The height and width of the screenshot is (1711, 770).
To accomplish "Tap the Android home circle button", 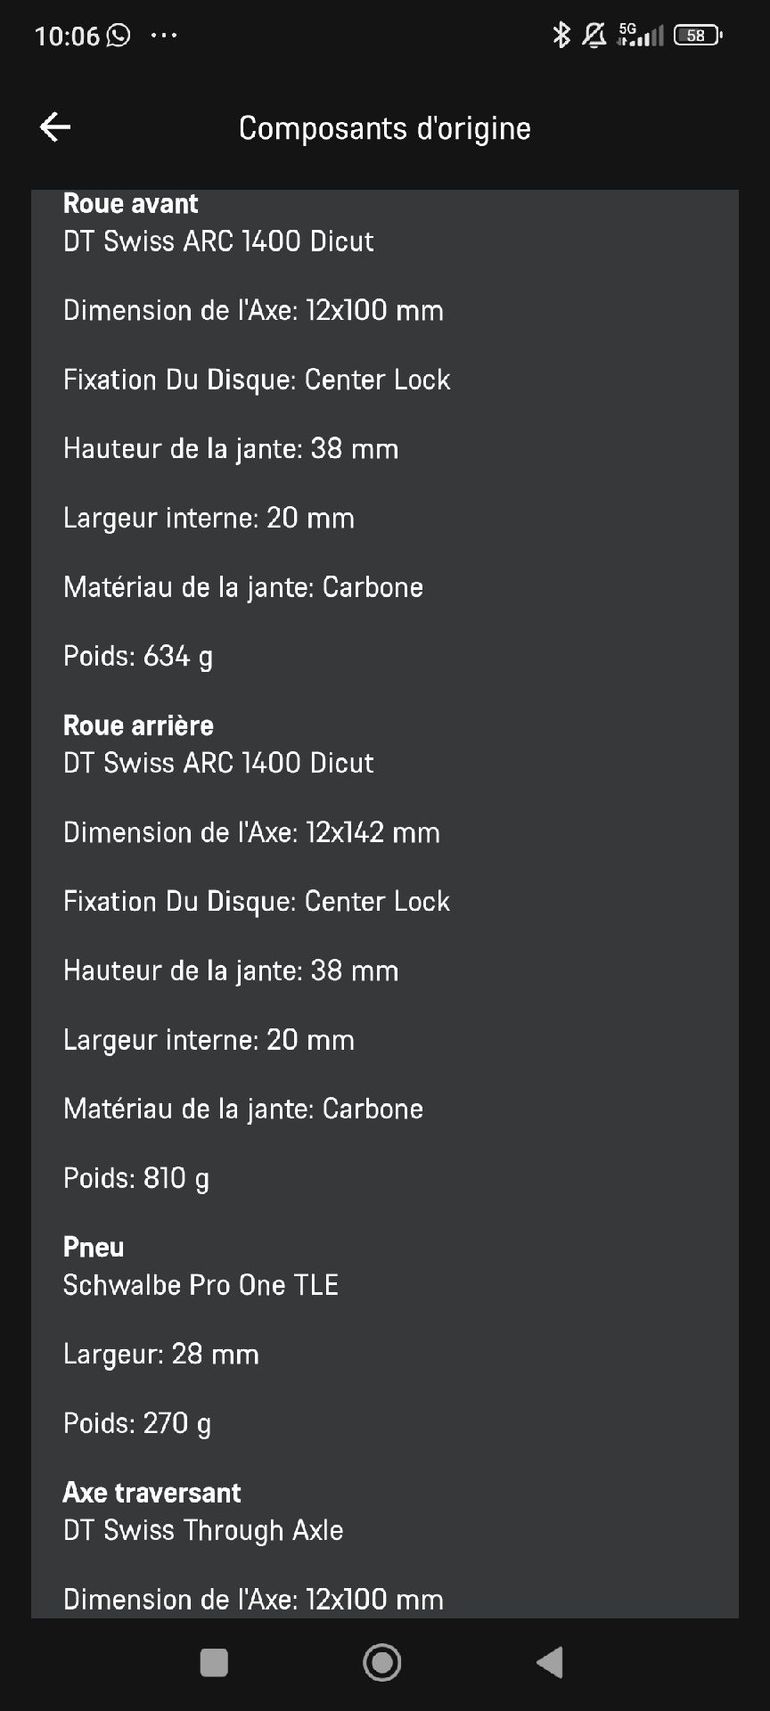I will 382,1662.
